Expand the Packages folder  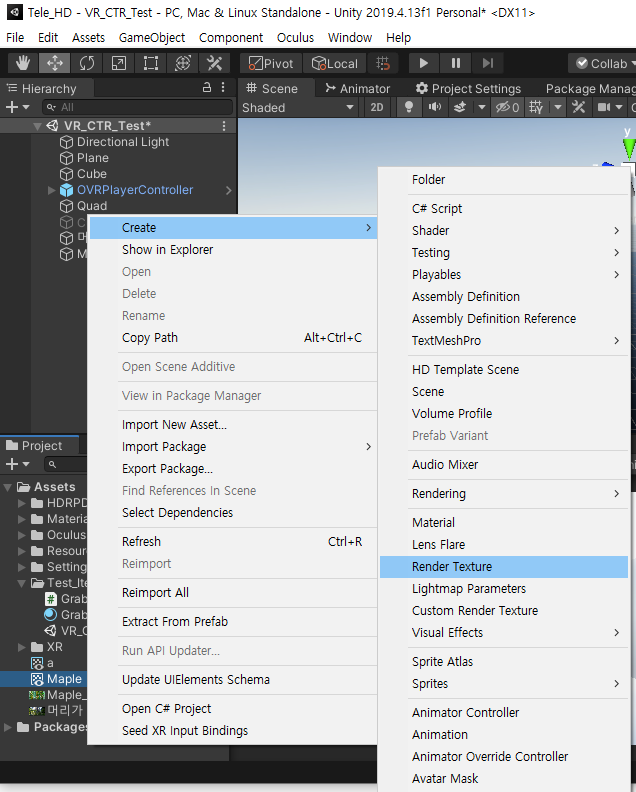8,727
